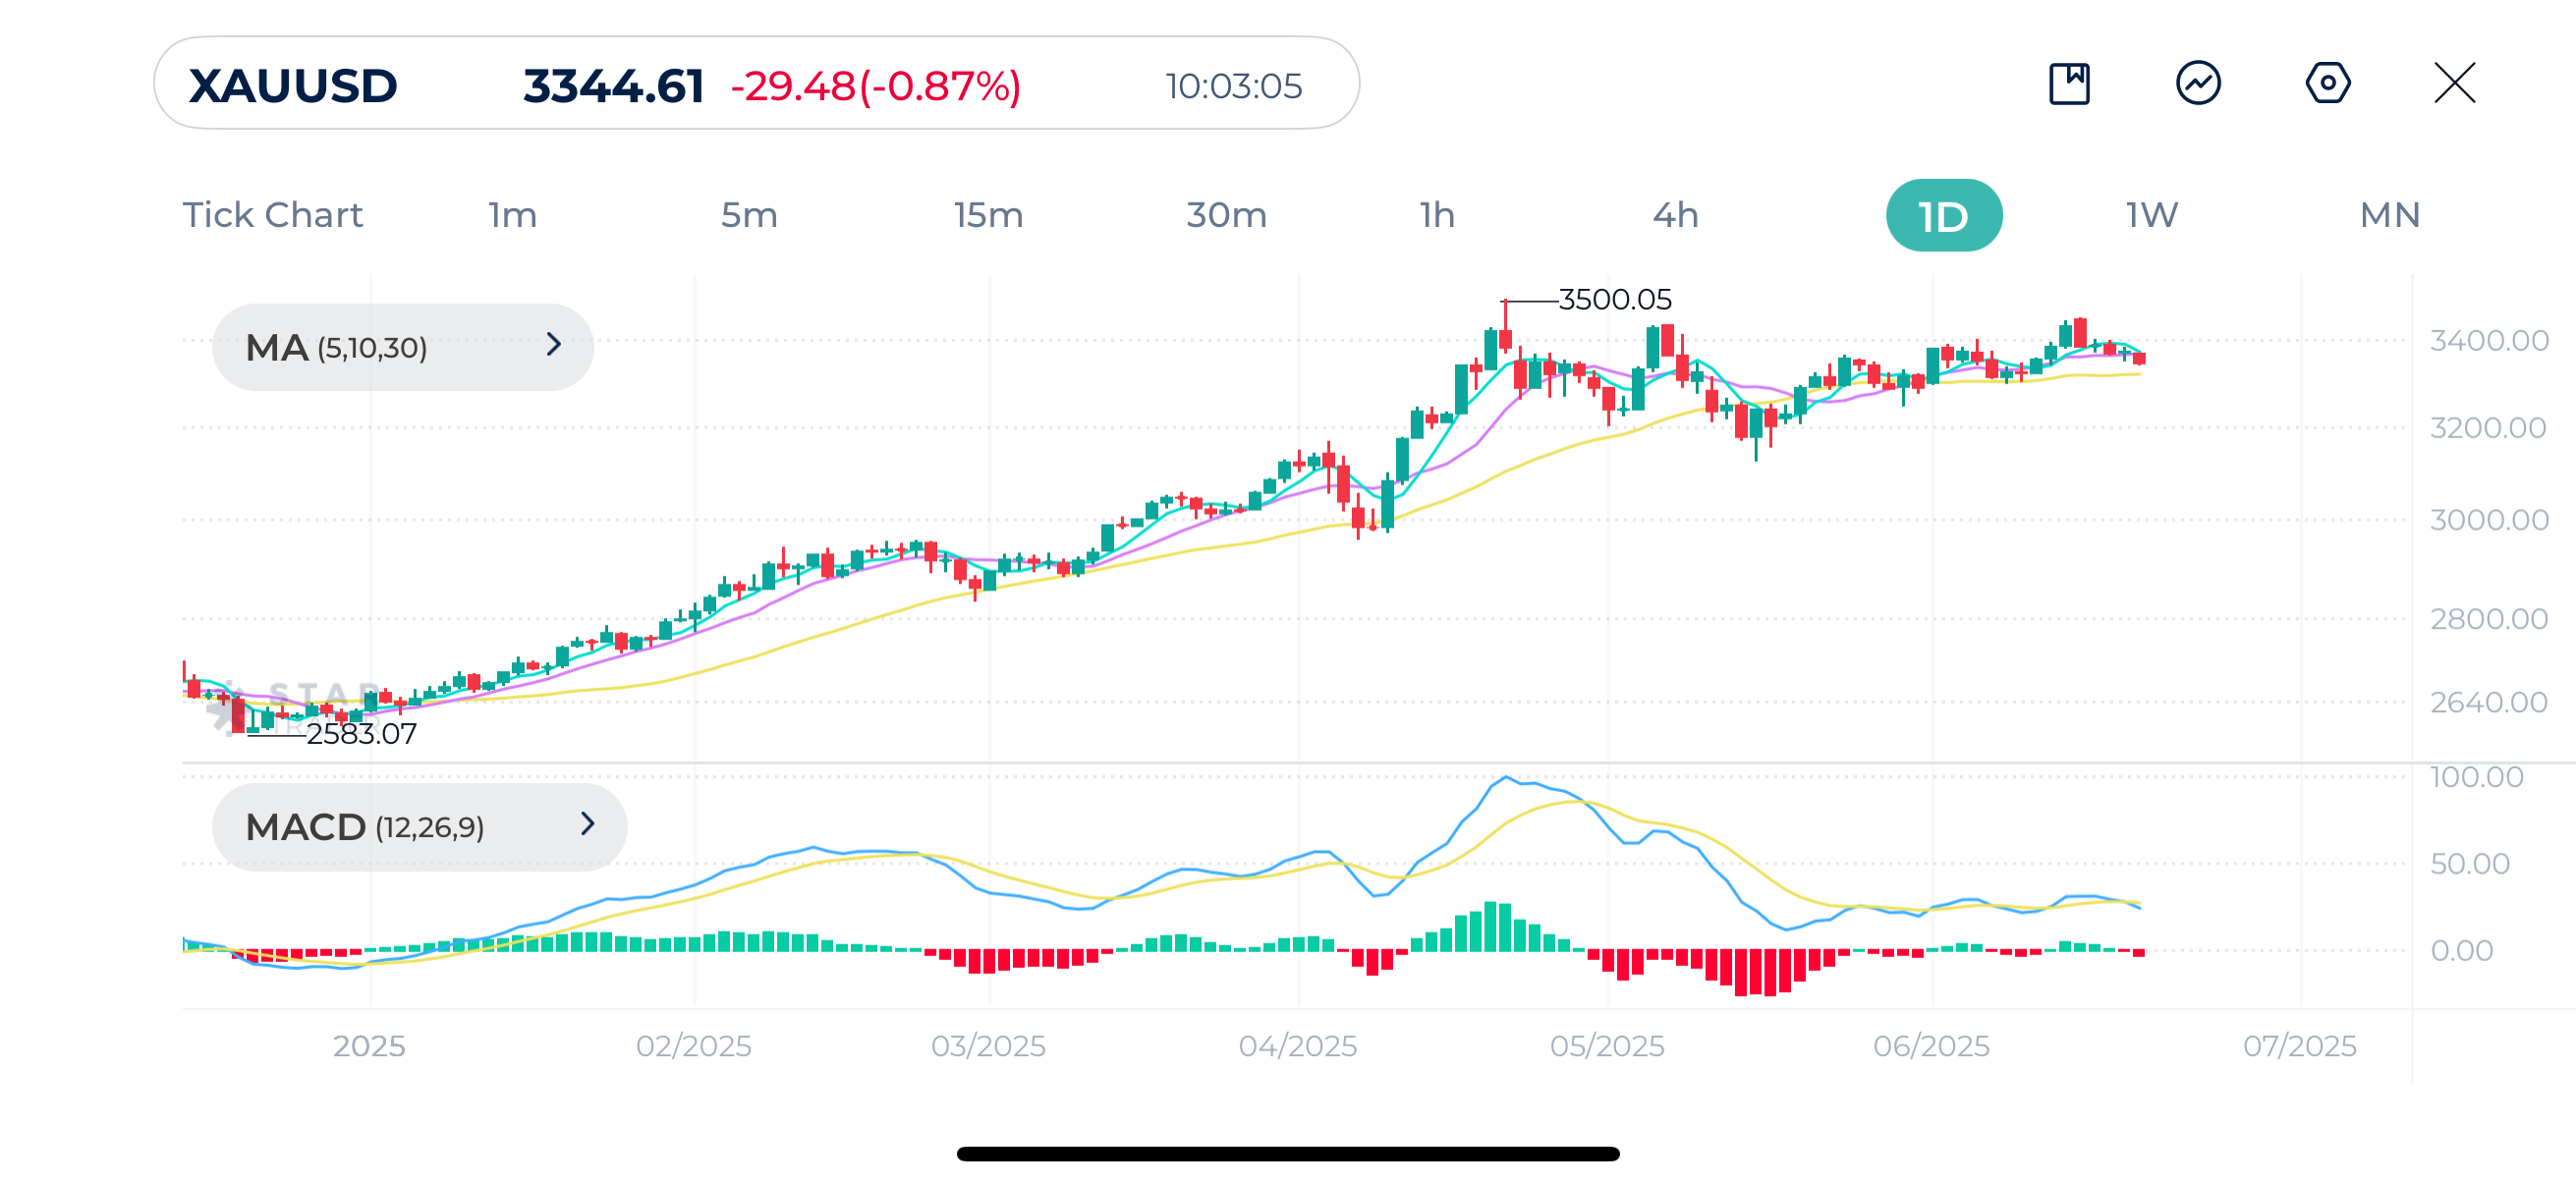
Task: Click the MA (5,10,30) indicator label
Action: click(x=335, y=346)
